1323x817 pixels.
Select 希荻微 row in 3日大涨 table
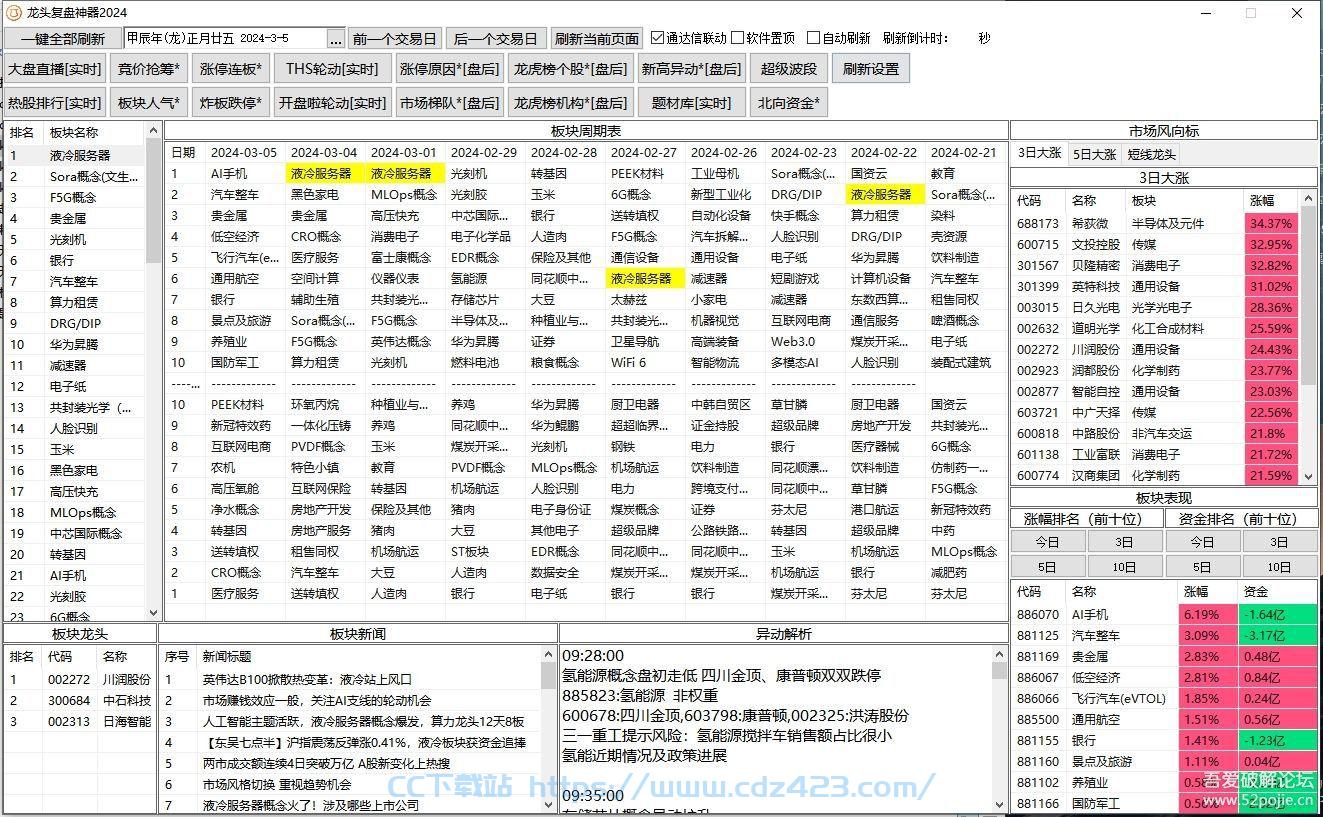[x=1155, y=223]
